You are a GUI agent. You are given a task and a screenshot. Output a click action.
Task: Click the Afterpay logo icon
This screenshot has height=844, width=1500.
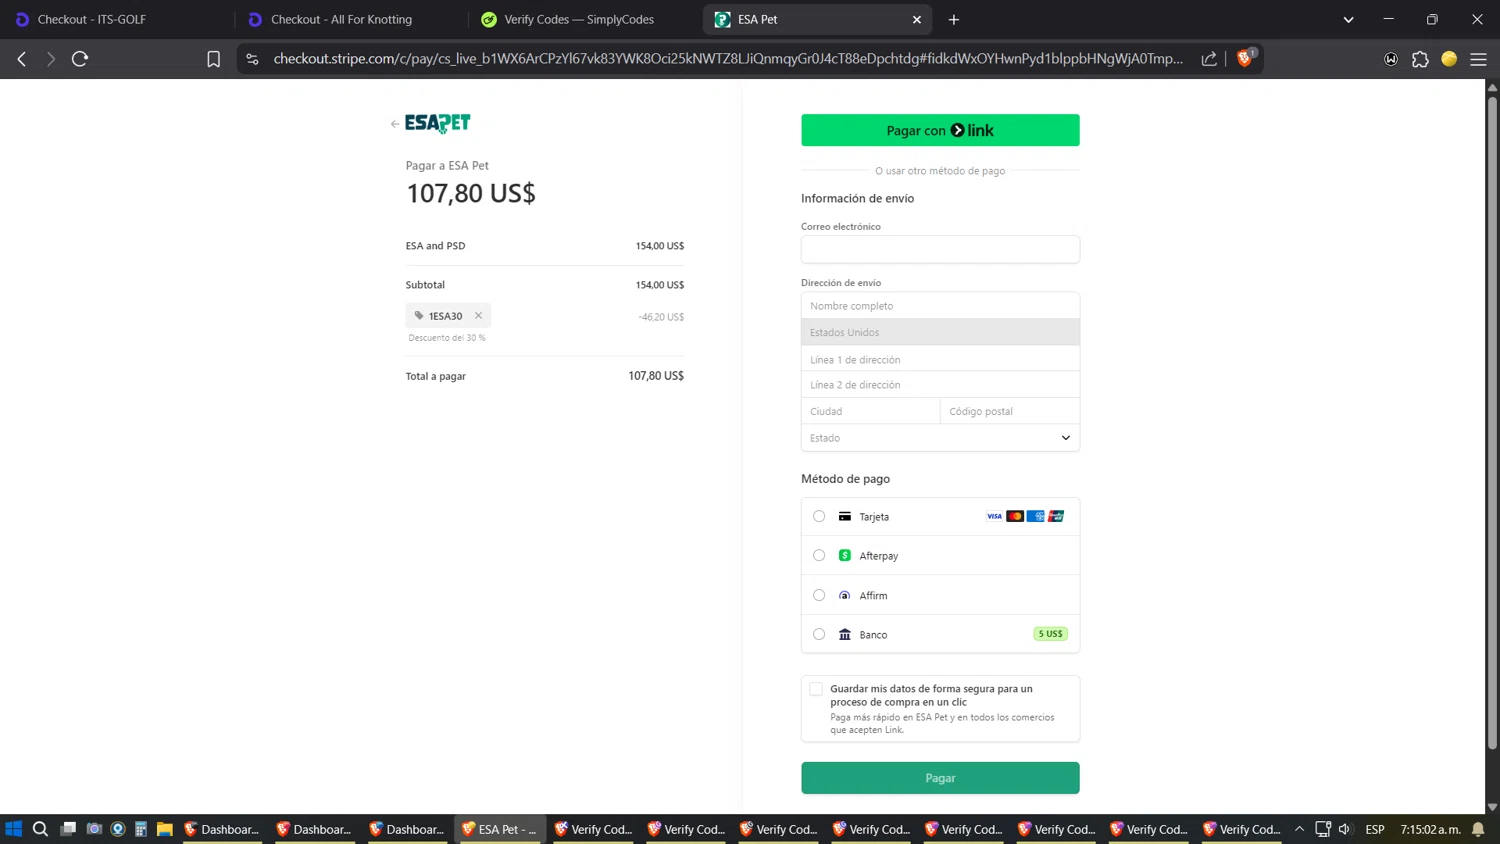coord(845,556)
